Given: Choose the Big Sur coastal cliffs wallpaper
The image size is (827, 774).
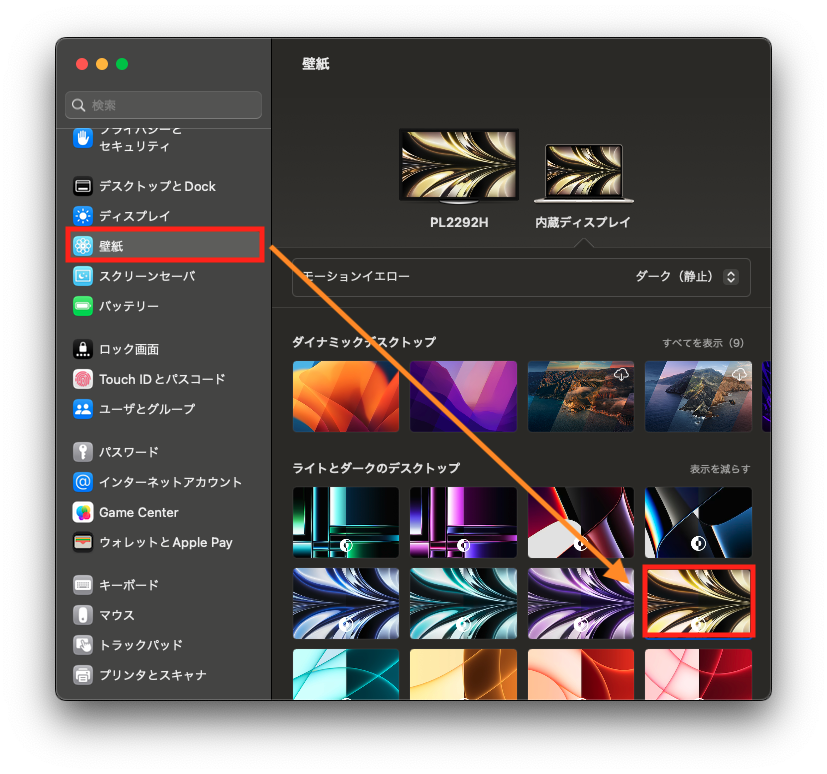Looking at the screenshot, I should [581, 396].
